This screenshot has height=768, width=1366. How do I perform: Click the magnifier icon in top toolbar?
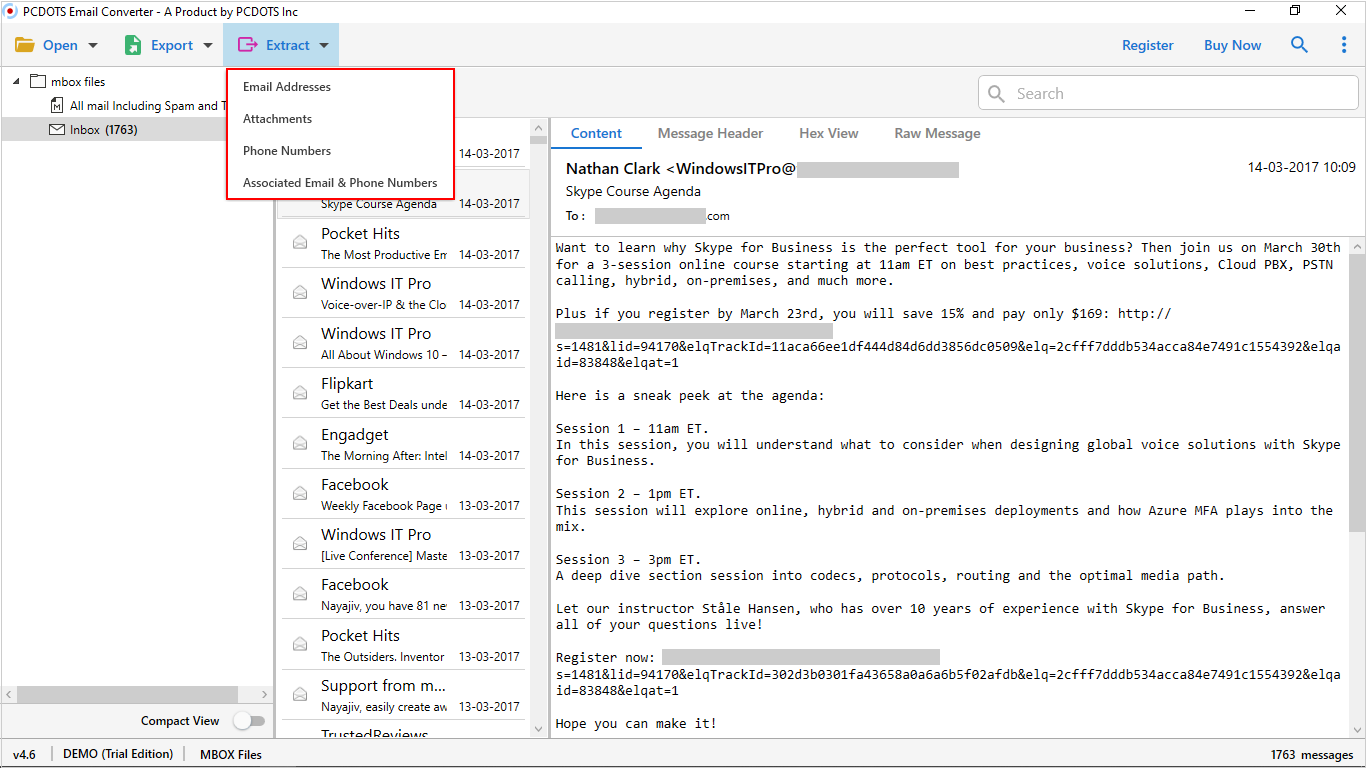(x=1299, y=45)
